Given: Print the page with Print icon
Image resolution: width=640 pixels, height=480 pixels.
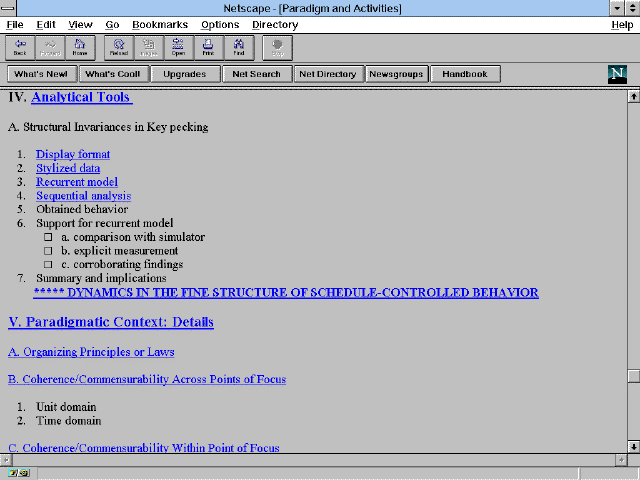Looking at the screenshot, I should coord(209,48).
